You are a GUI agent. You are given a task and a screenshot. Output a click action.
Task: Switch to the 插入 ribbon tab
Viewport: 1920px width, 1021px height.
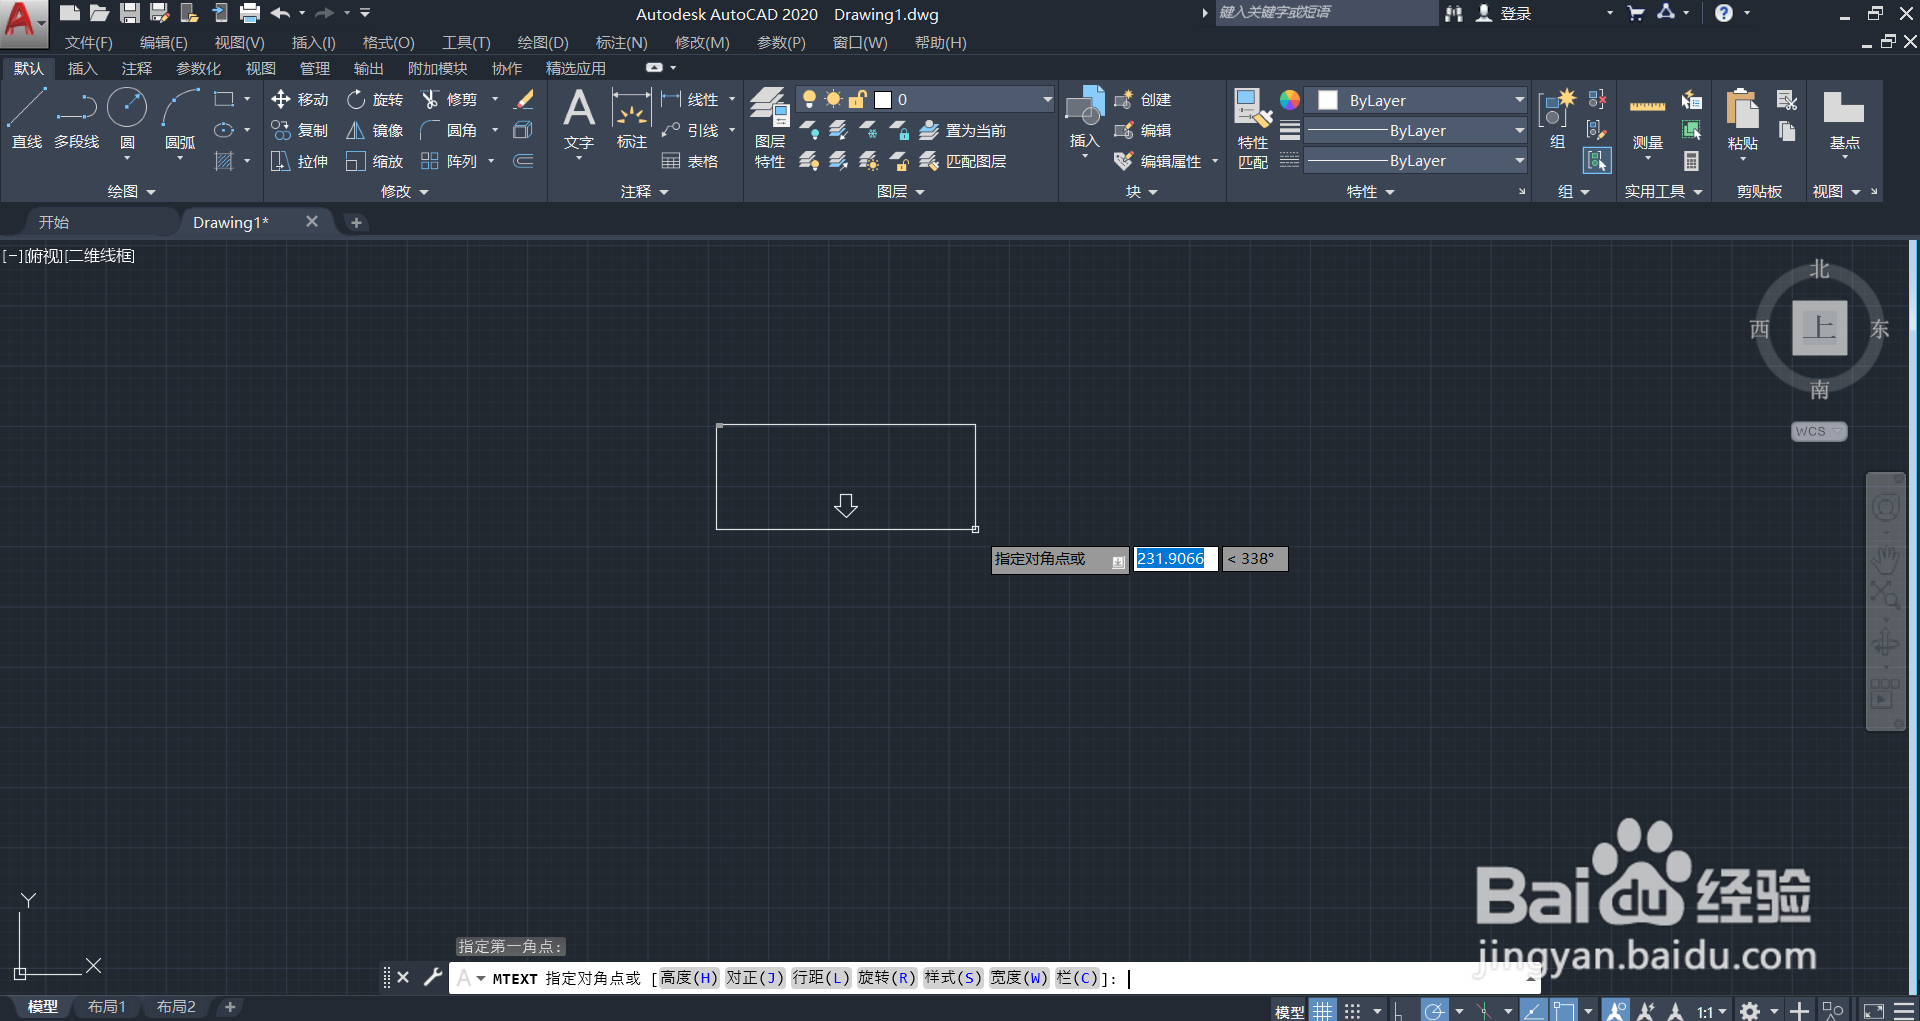[x=82, y=68]
